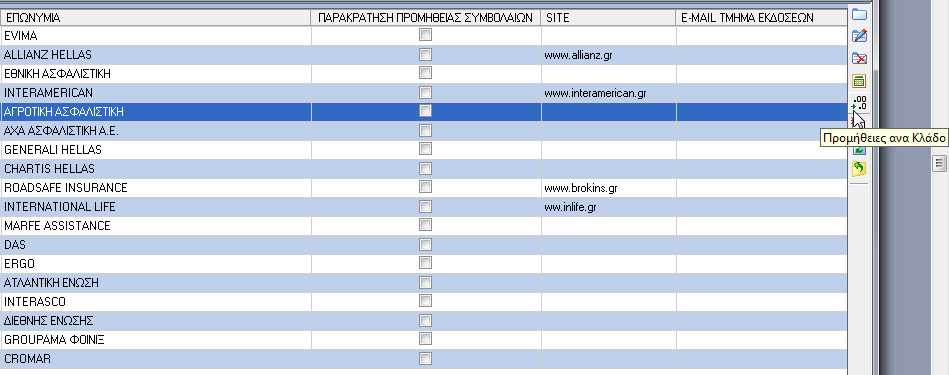Select the INTERNATIONAL LIFE row name

click(59, 207)
